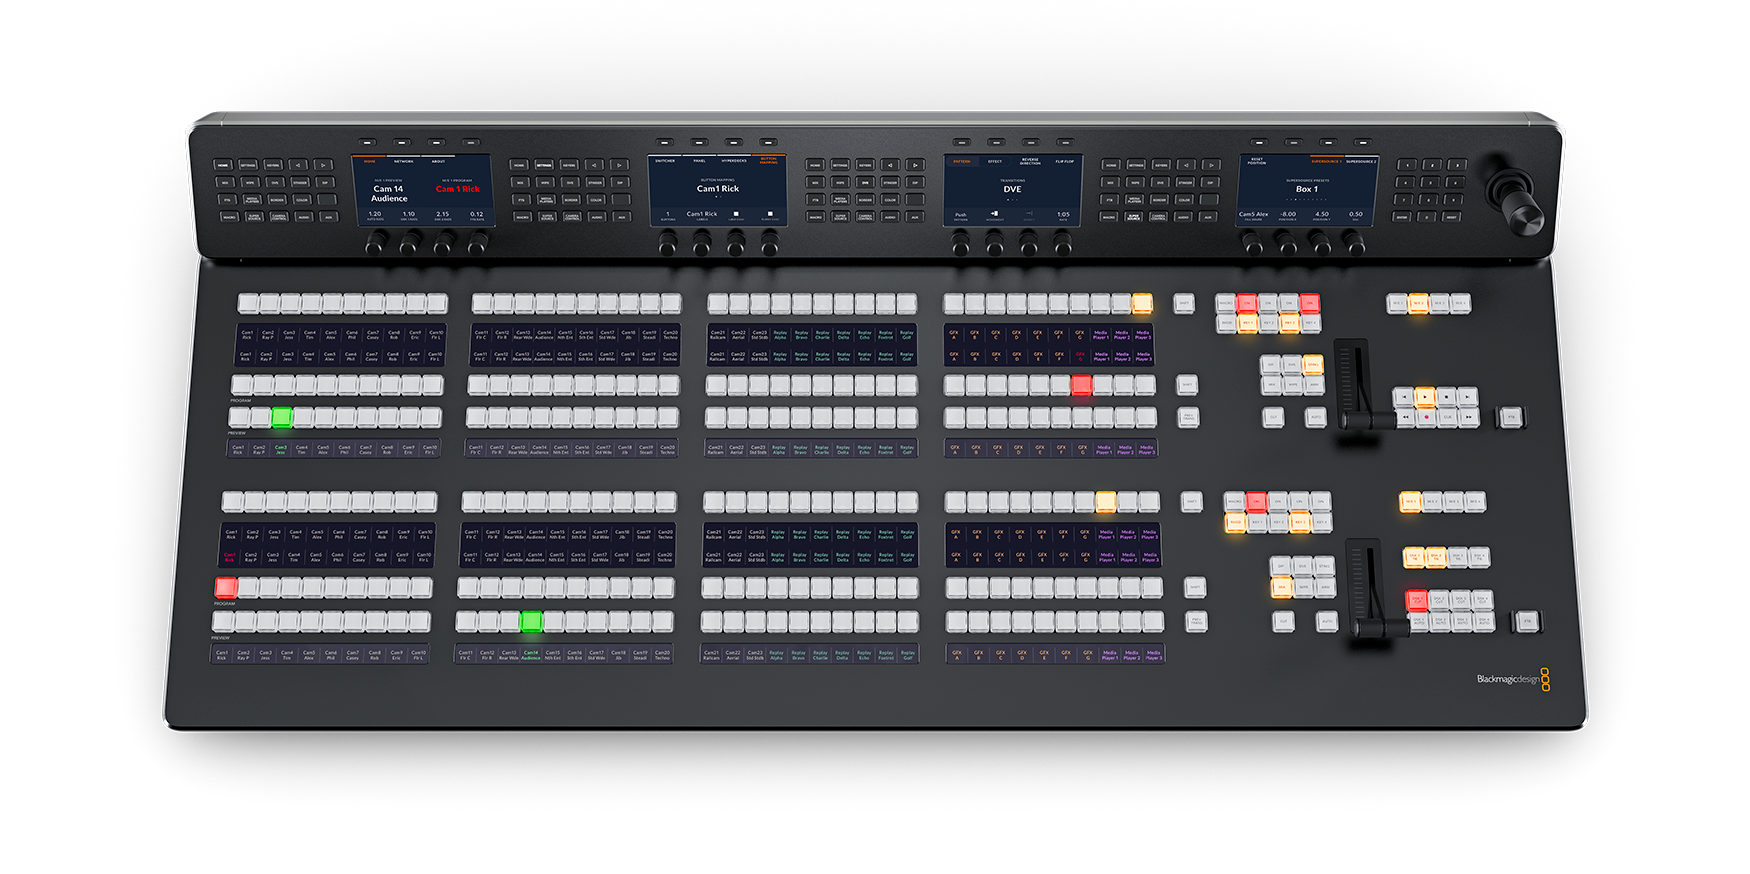The width and height of the screenshot is (1750, 874).
Task: Select EFFECT on the DVE transitions screen
Action: pos(995,161)
